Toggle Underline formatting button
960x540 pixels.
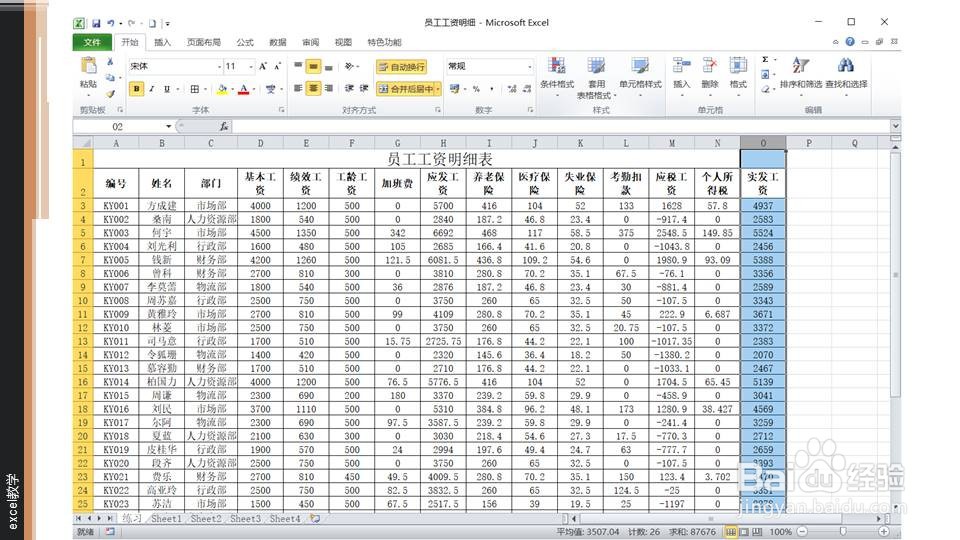[x=167, y=89]
